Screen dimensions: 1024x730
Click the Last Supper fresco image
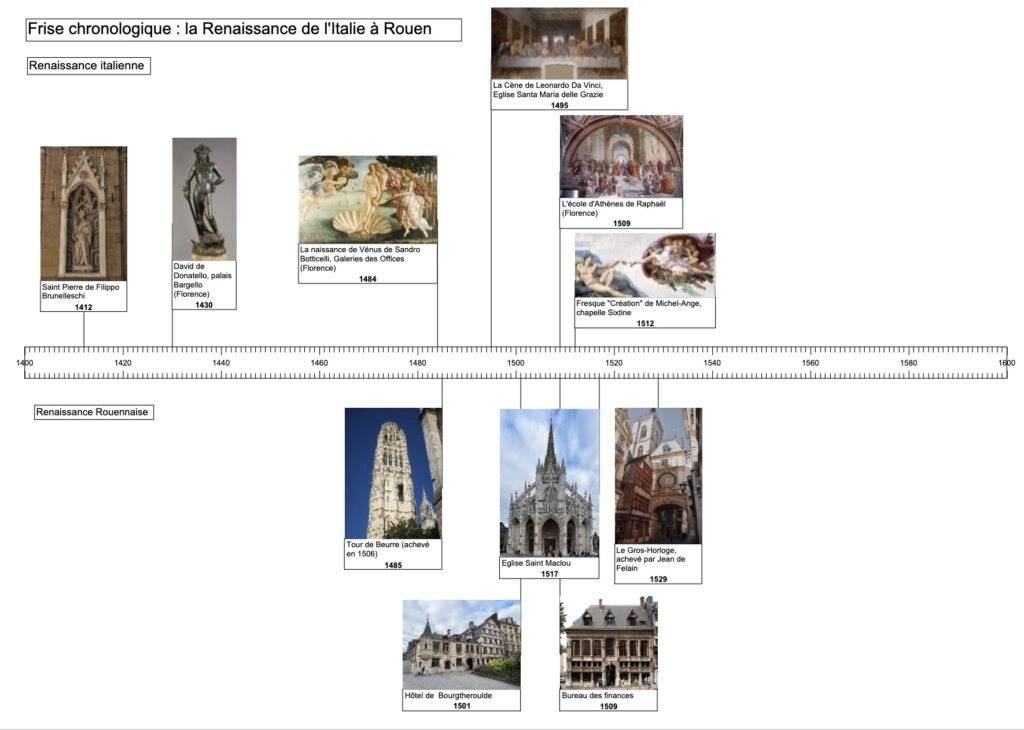pyautogui.click(x=559, y=44)
